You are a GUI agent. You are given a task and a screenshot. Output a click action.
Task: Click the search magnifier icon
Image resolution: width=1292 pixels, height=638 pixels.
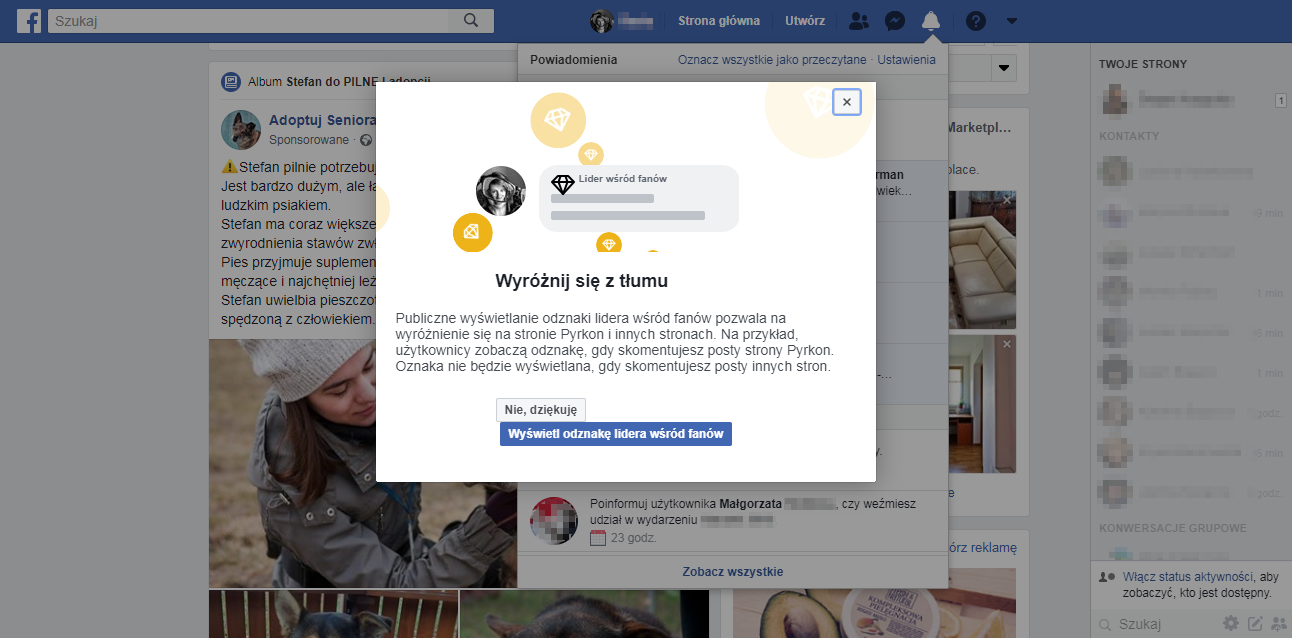472,20
